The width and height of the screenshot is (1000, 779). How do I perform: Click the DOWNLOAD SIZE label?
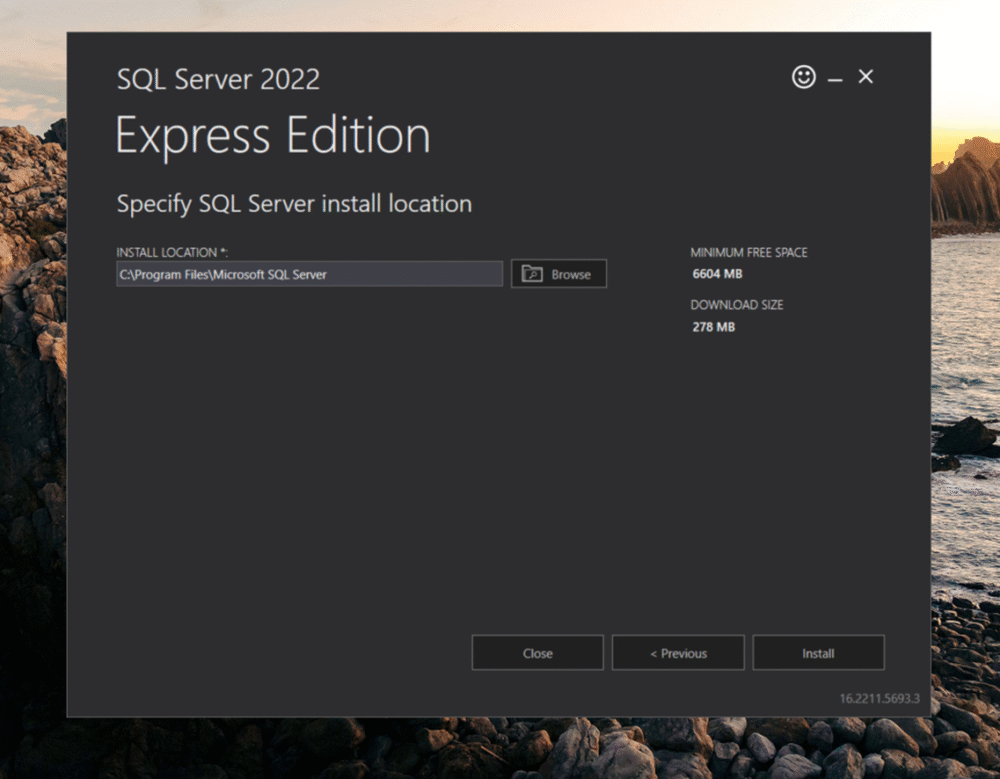coord(737,305)
